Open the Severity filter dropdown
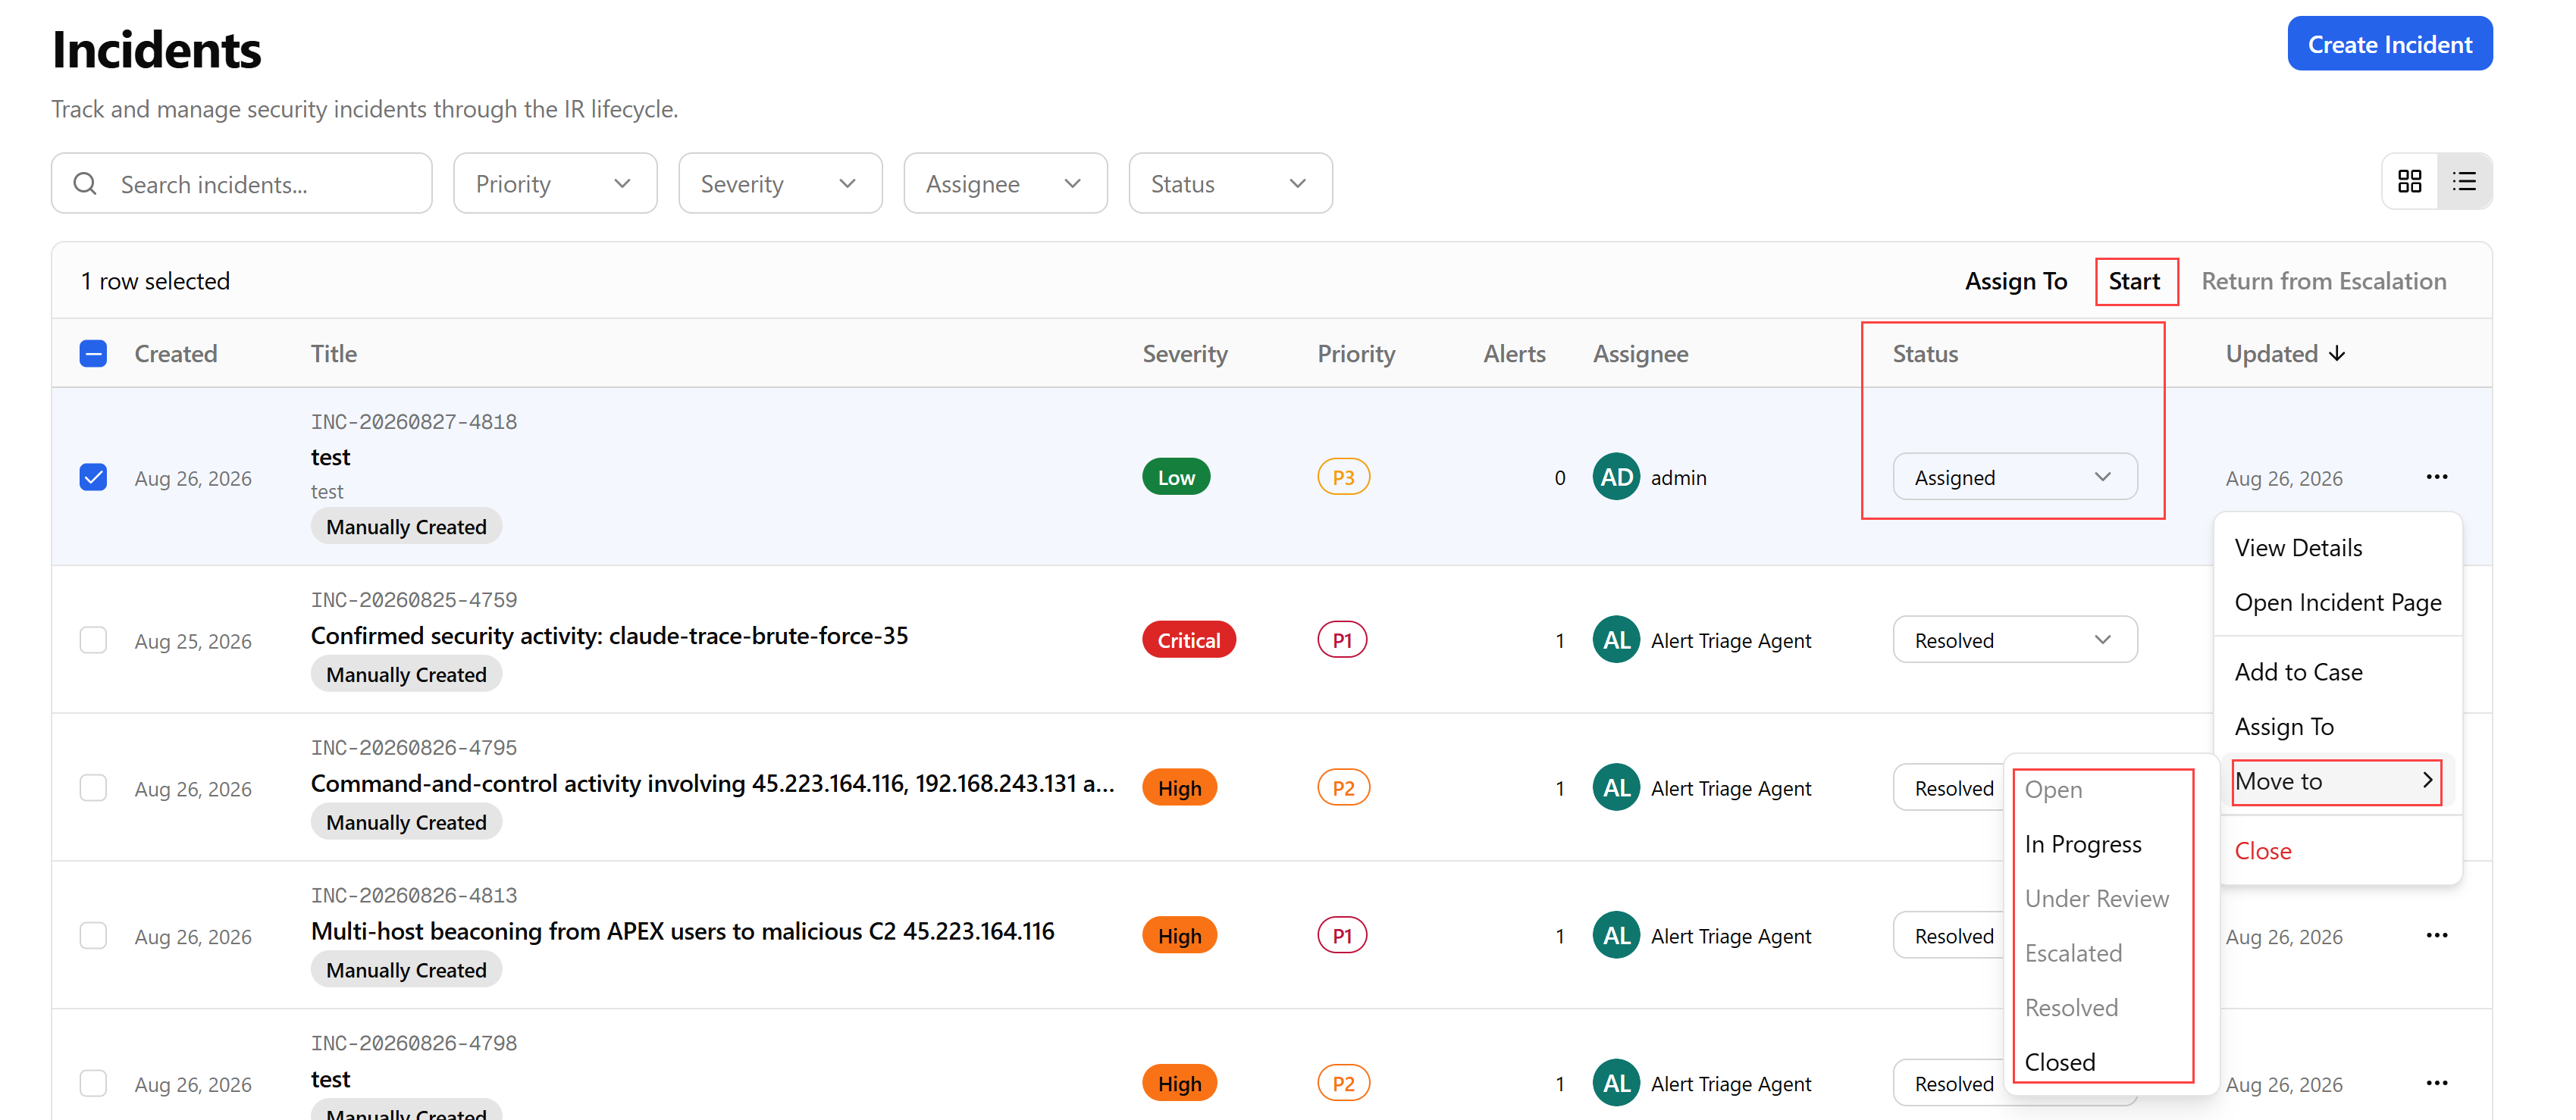 pos(780,184)
